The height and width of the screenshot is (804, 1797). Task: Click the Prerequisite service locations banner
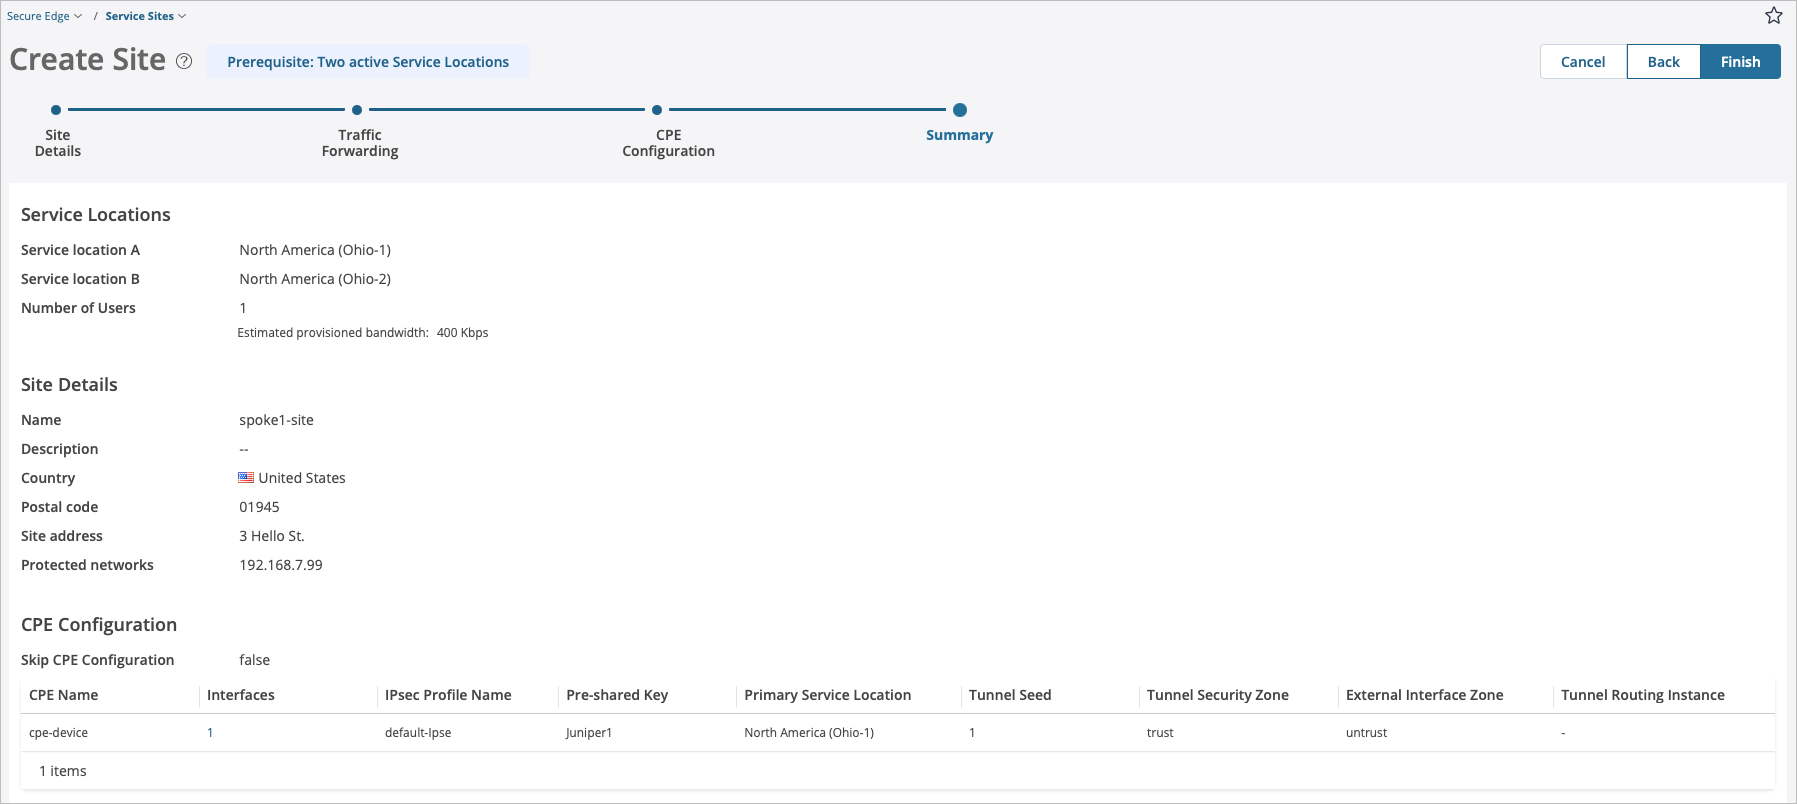click(368, 62)
